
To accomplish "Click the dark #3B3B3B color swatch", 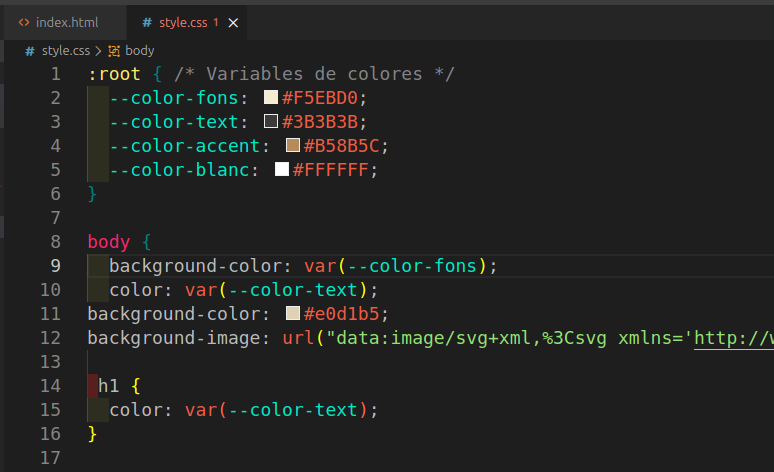I will coord(271,122).
